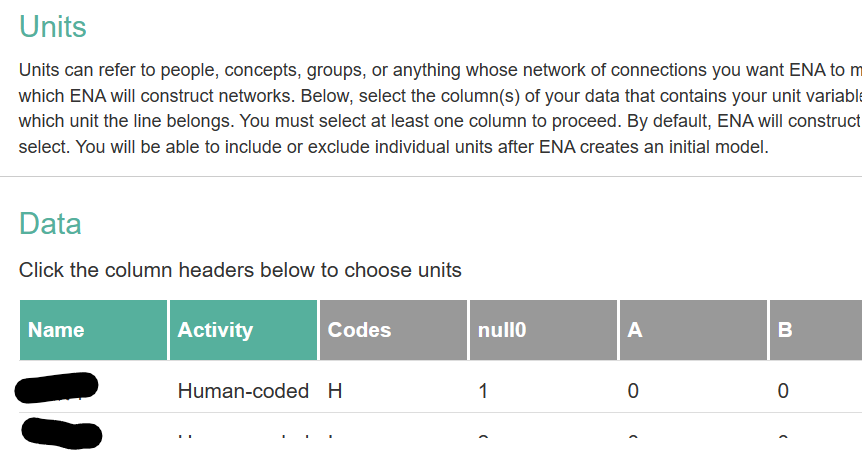Select the Codes column header
The width and height of the screenshot is (862, 451).
tap(393, 330)
